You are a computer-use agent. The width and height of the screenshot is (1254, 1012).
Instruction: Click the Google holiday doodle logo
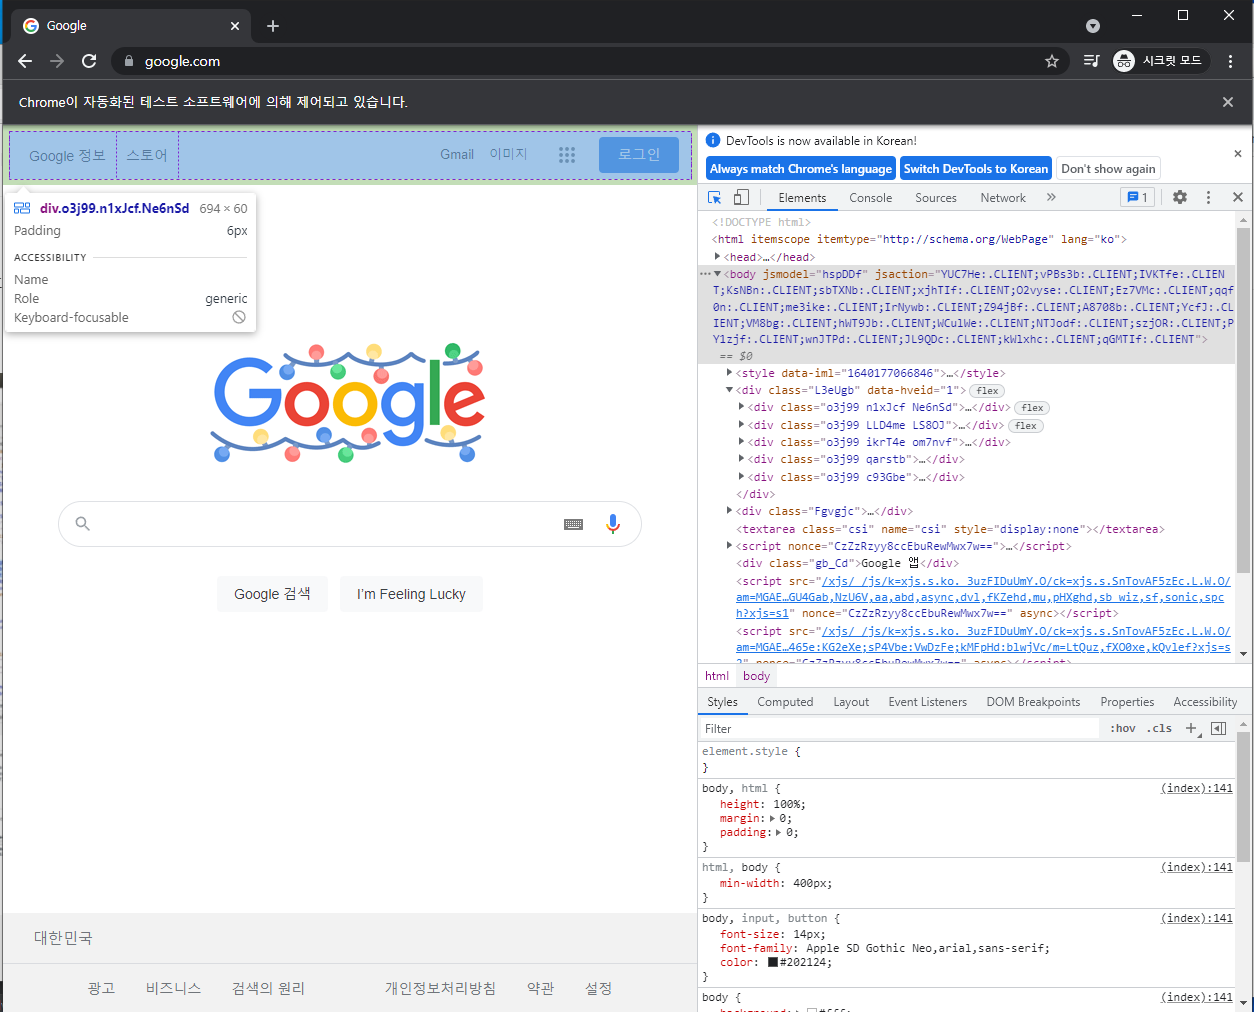click(348, 404)
